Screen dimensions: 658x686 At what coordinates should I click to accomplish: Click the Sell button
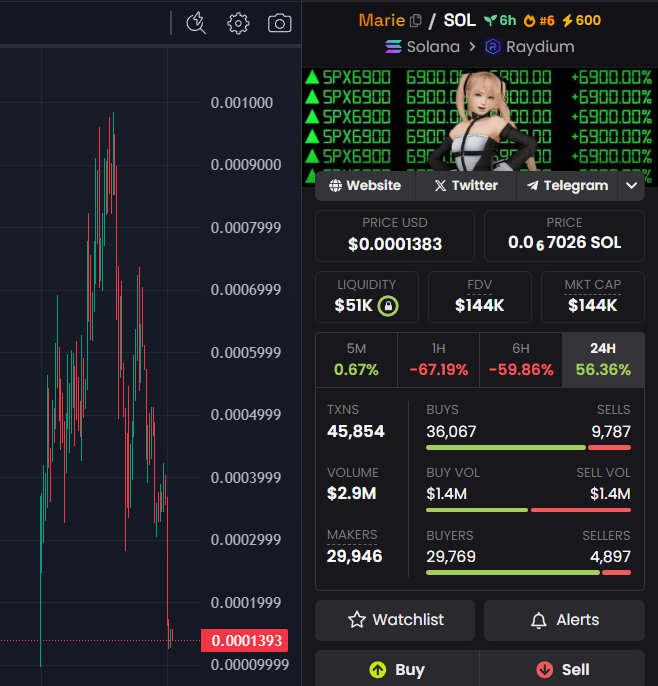click(562, 669)
